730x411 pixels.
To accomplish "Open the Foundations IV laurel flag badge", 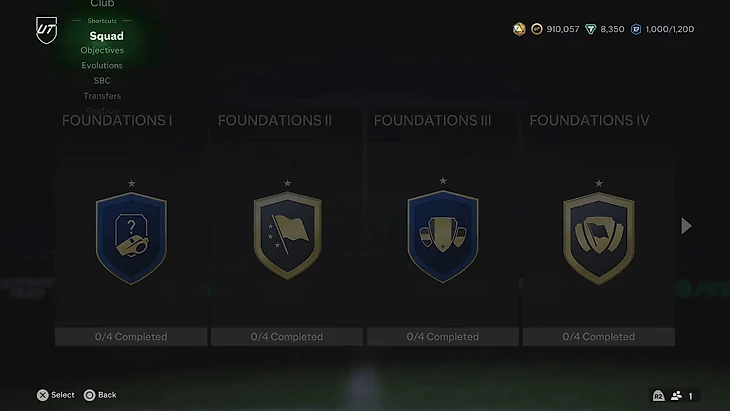I will 599,238.
